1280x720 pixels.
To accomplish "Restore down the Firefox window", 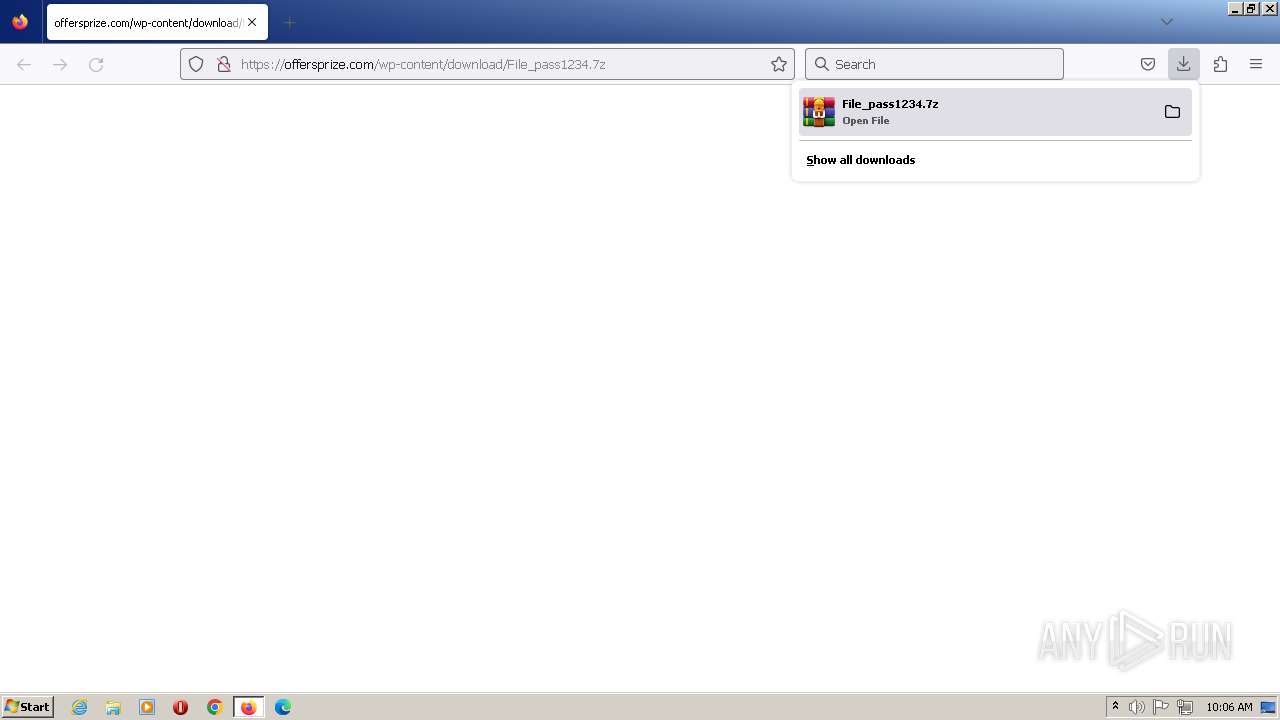I will 1250,8.
